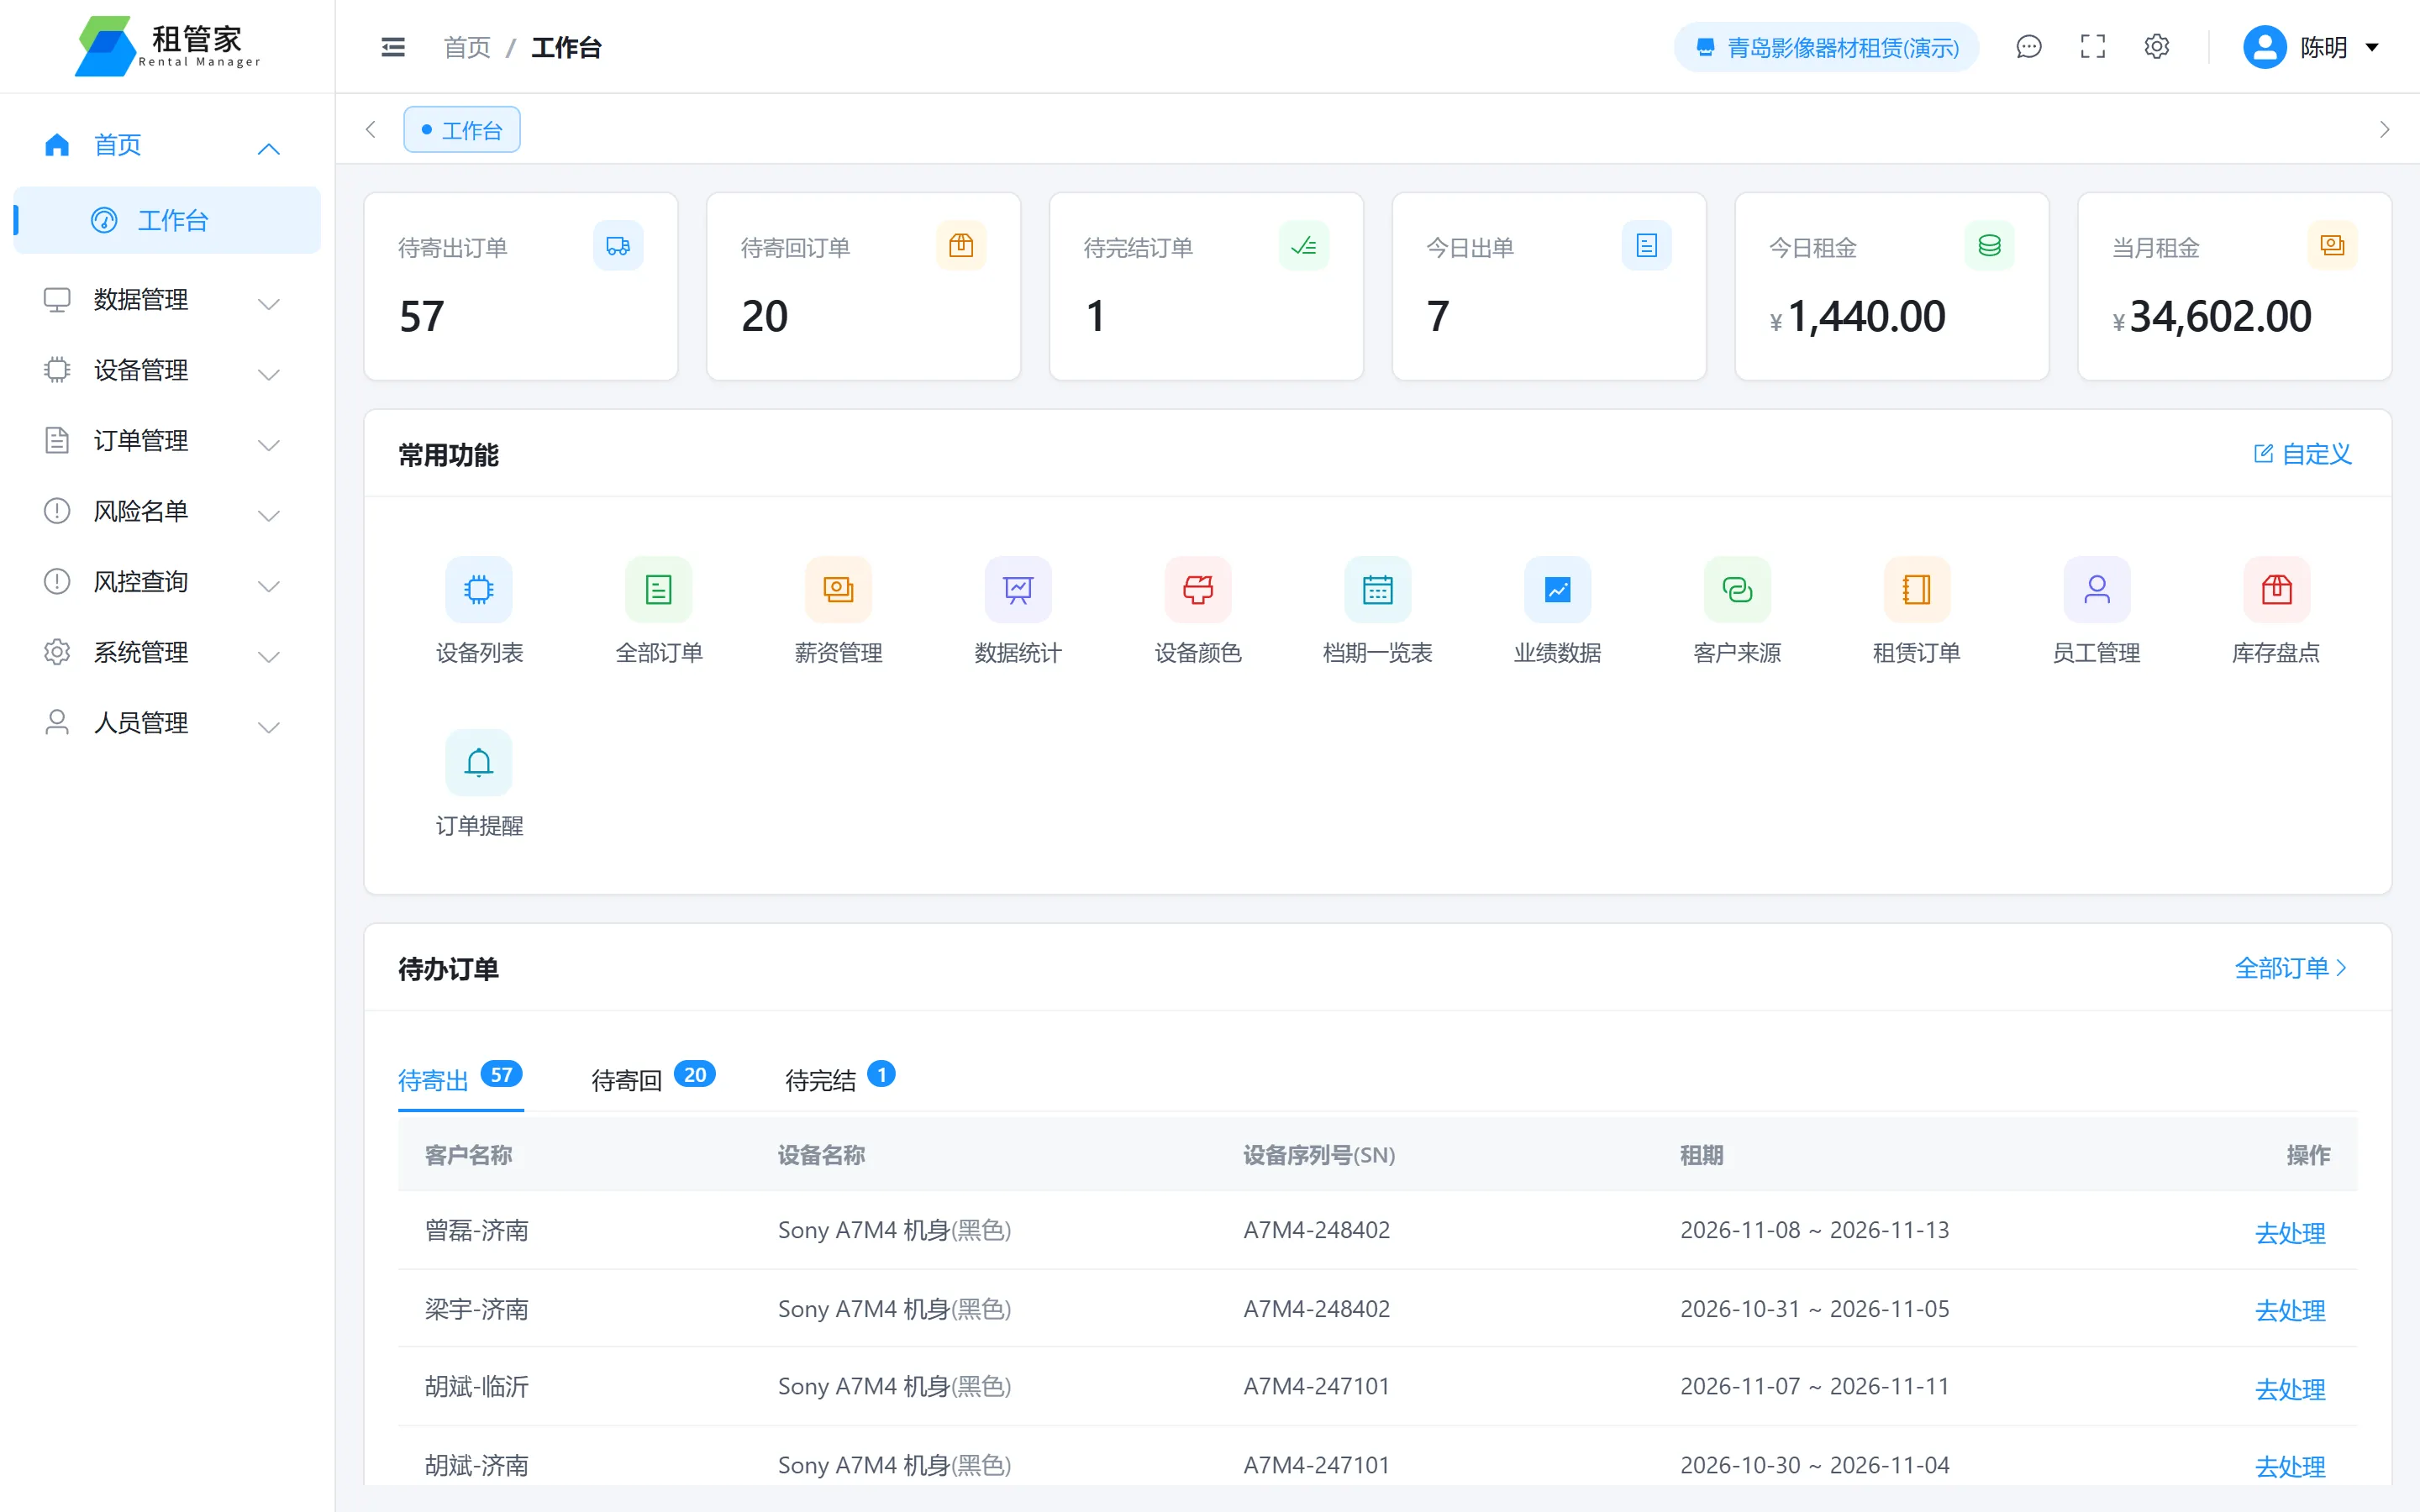Open the 全部订单 link in 待办订单

click(2290, 968)
